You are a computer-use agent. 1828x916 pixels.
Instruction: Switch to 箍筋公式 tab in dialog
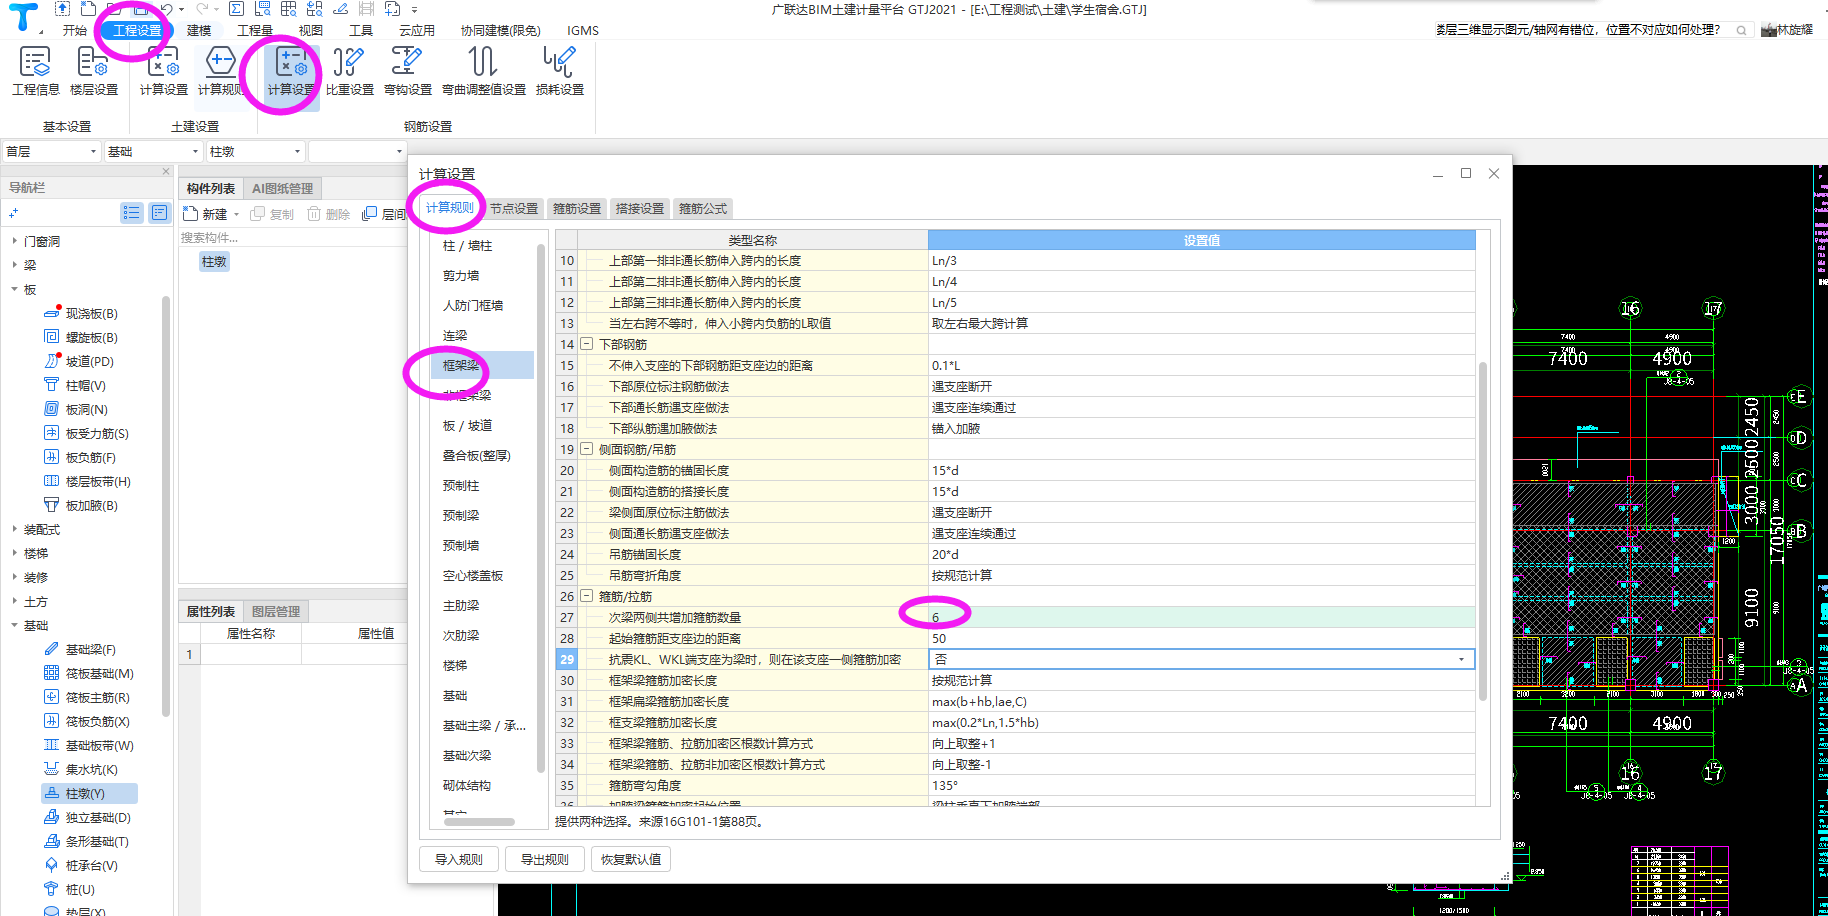coord(703,208)
